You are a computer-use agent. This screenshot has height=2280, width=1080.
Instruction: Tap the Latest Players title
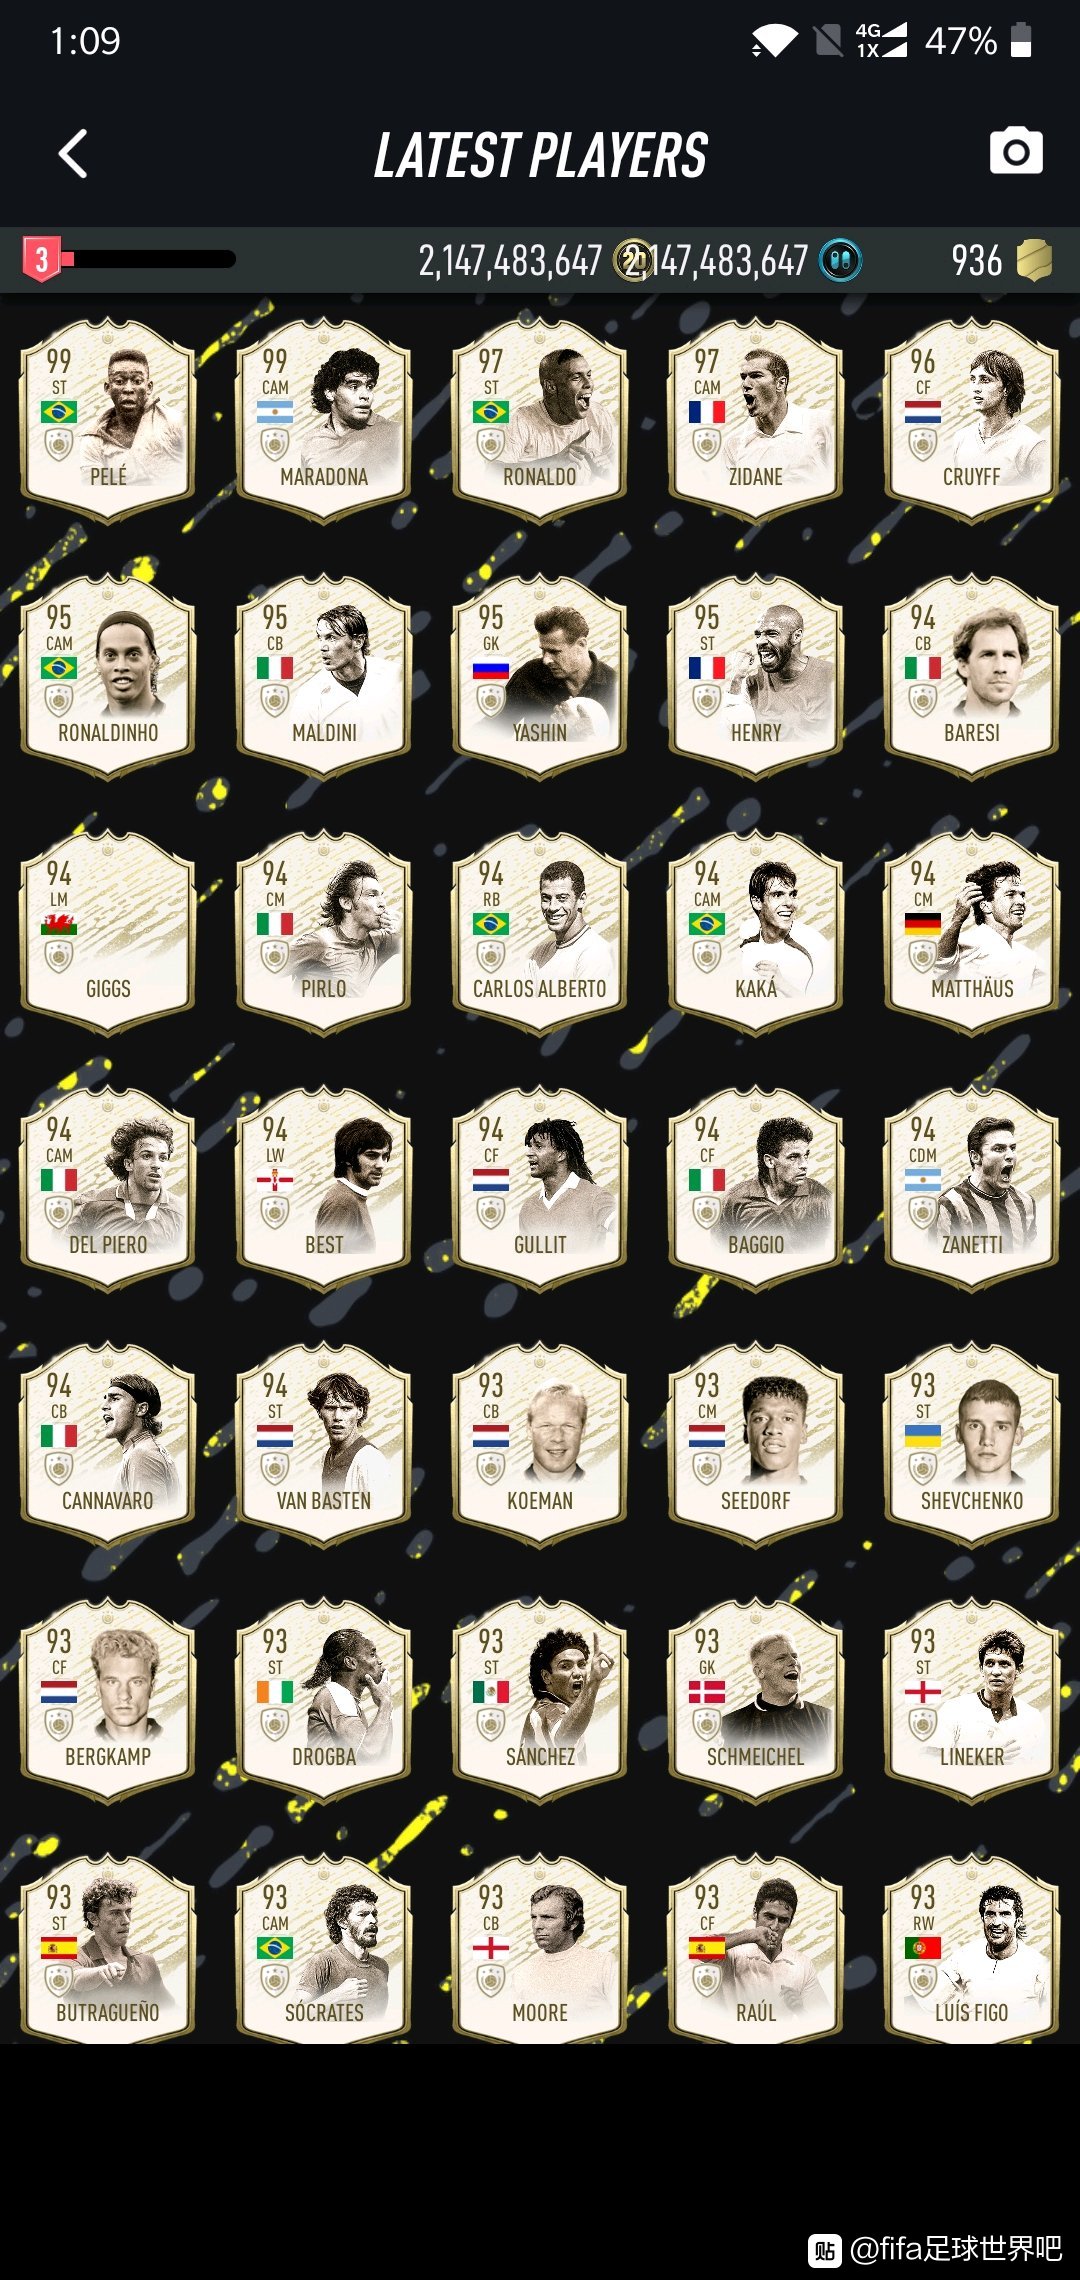point(540,155)
